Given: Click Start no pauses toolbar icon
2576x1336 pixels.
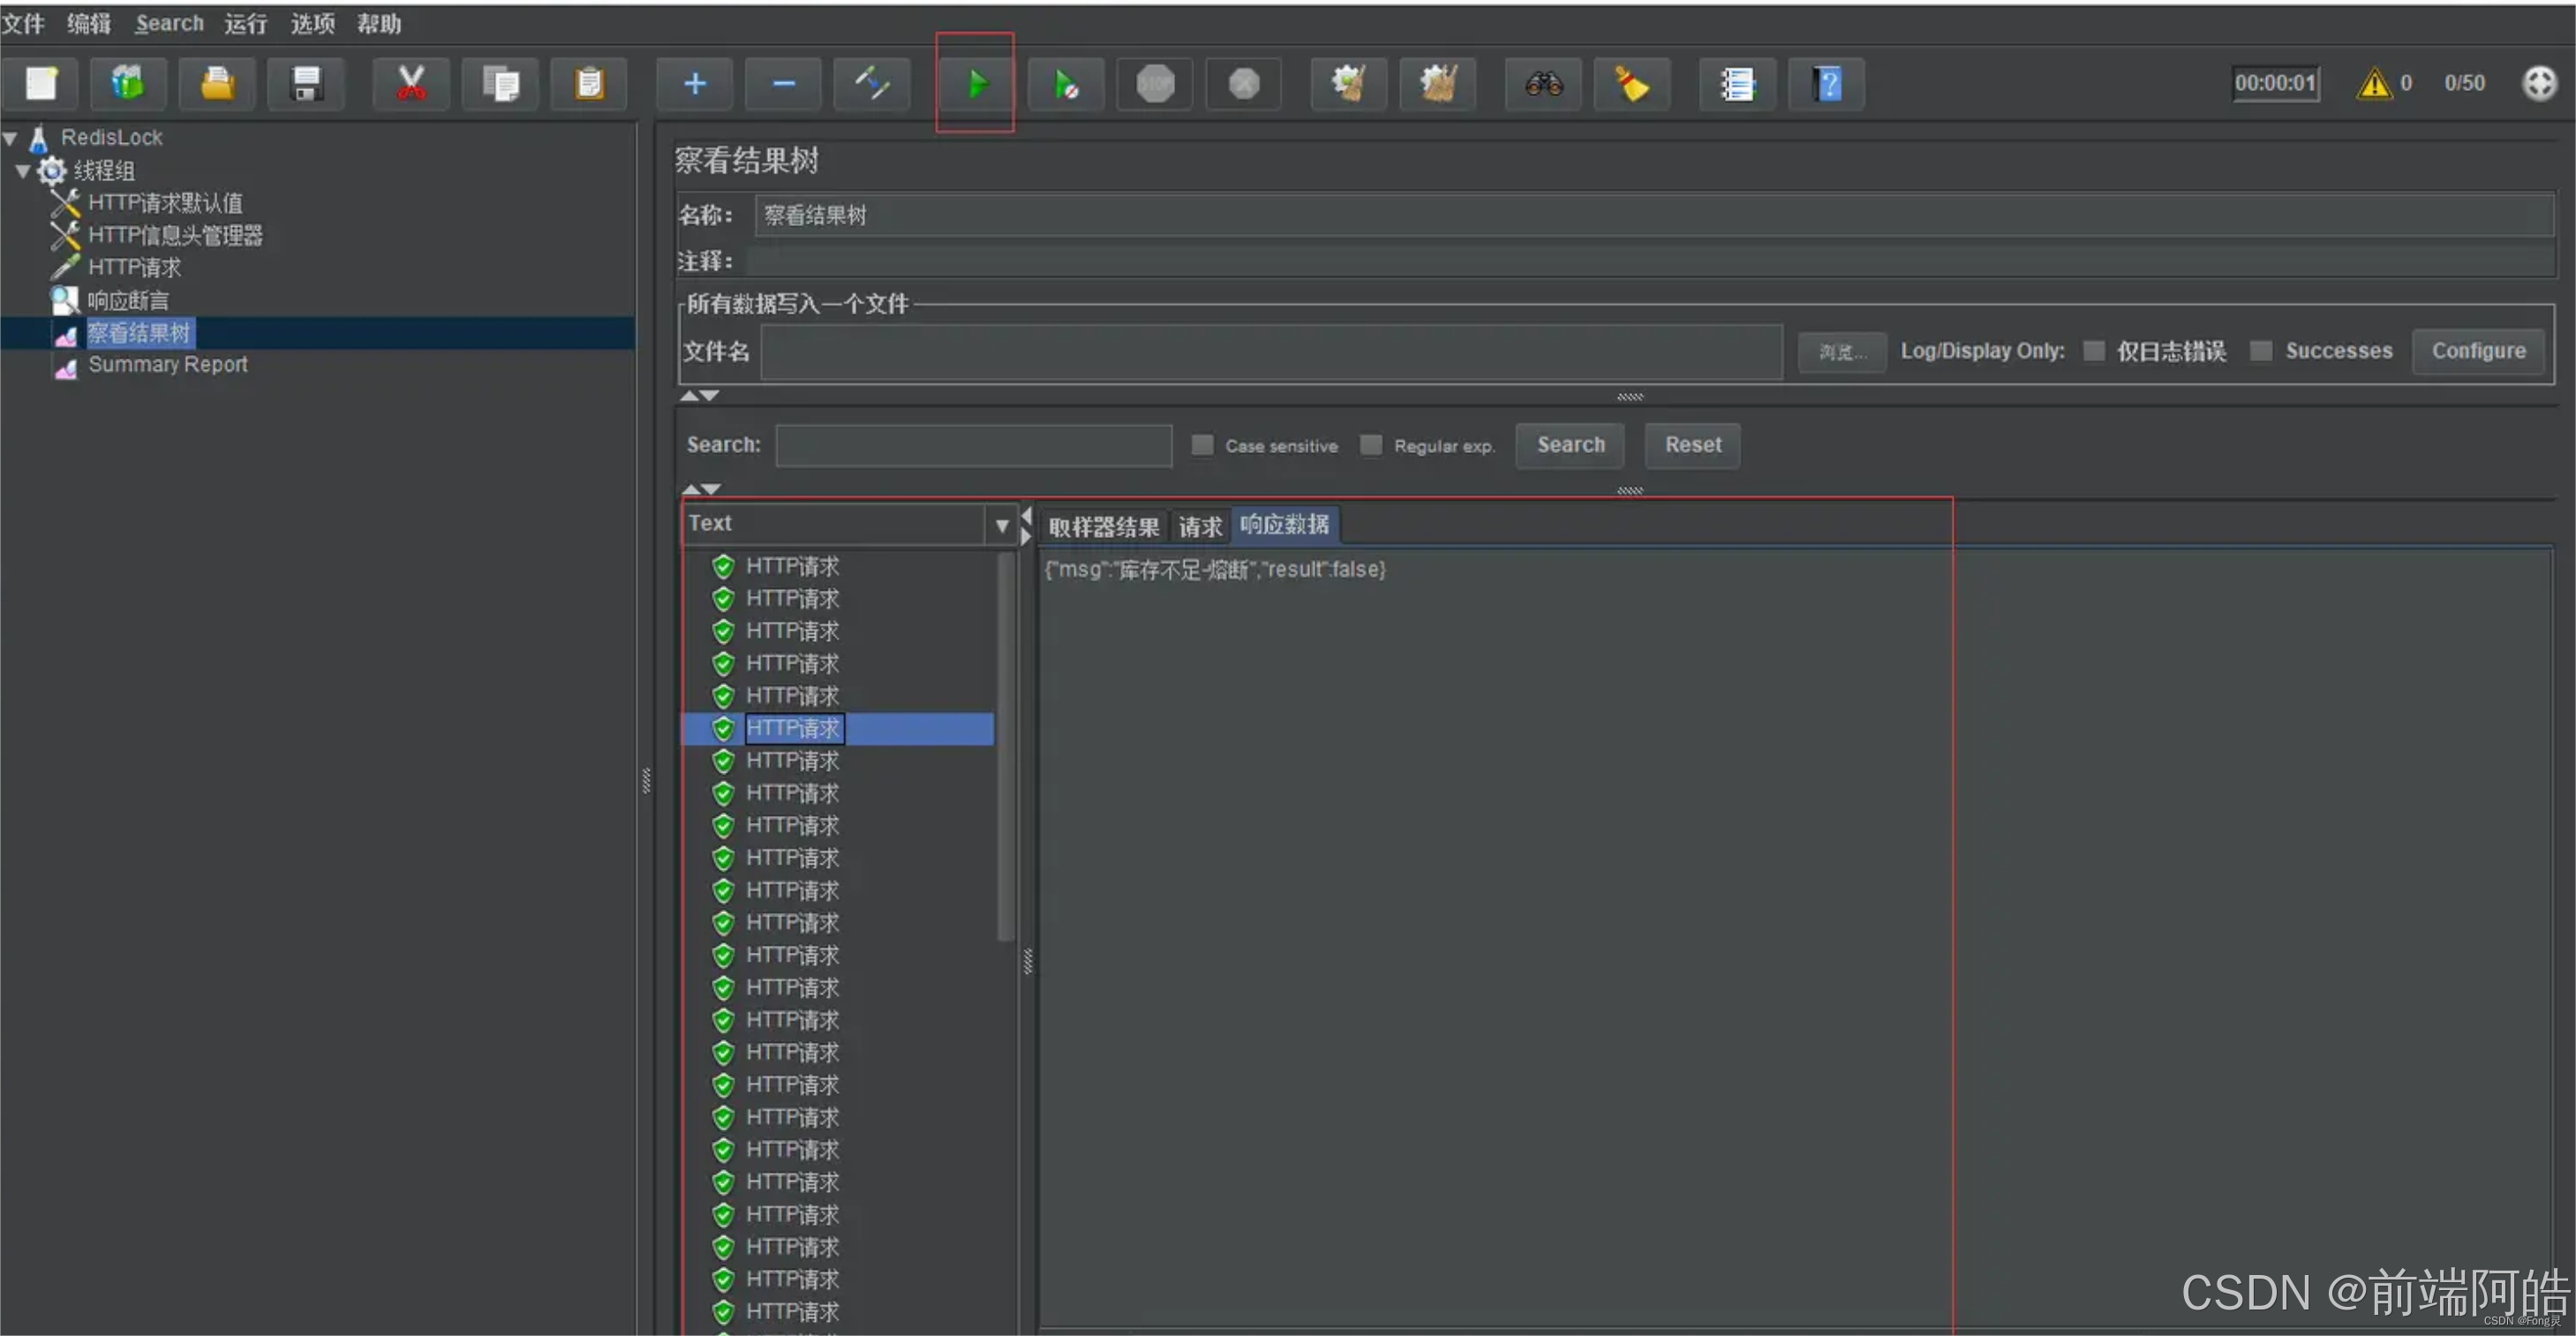Looking at the screenshot, I should 1066,84.
